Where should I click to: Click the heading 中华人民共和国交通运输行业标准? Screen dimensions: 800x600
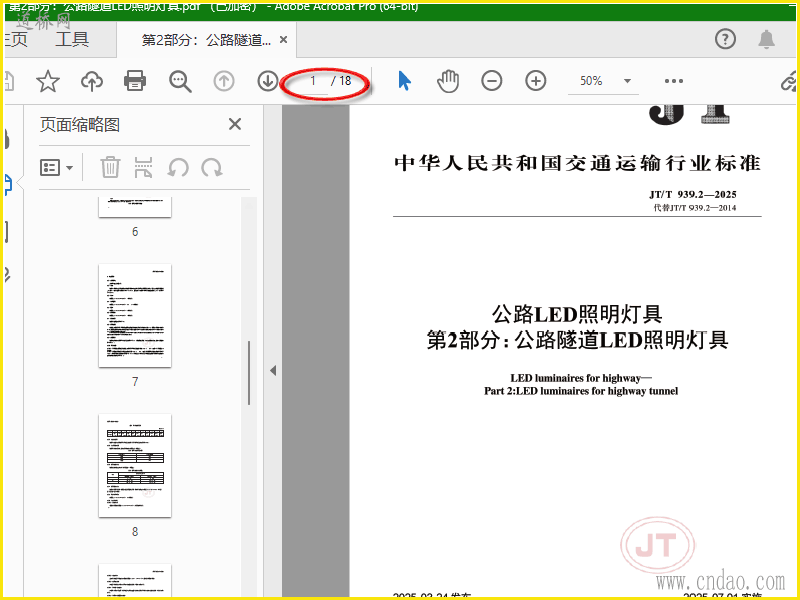coord(577,163)
